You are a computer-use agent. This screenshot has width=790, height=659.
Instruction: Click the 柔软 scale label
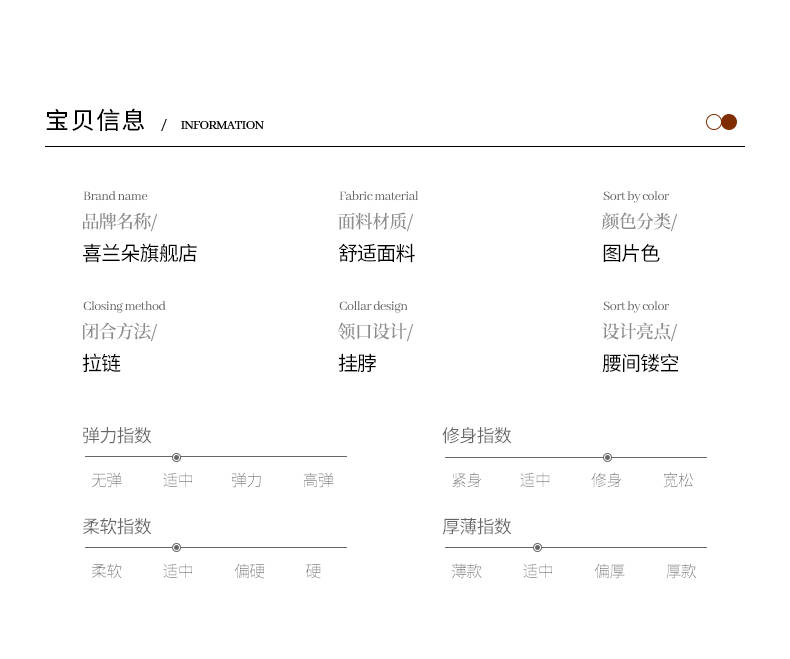pyautogui.click(x=107, y=571)
